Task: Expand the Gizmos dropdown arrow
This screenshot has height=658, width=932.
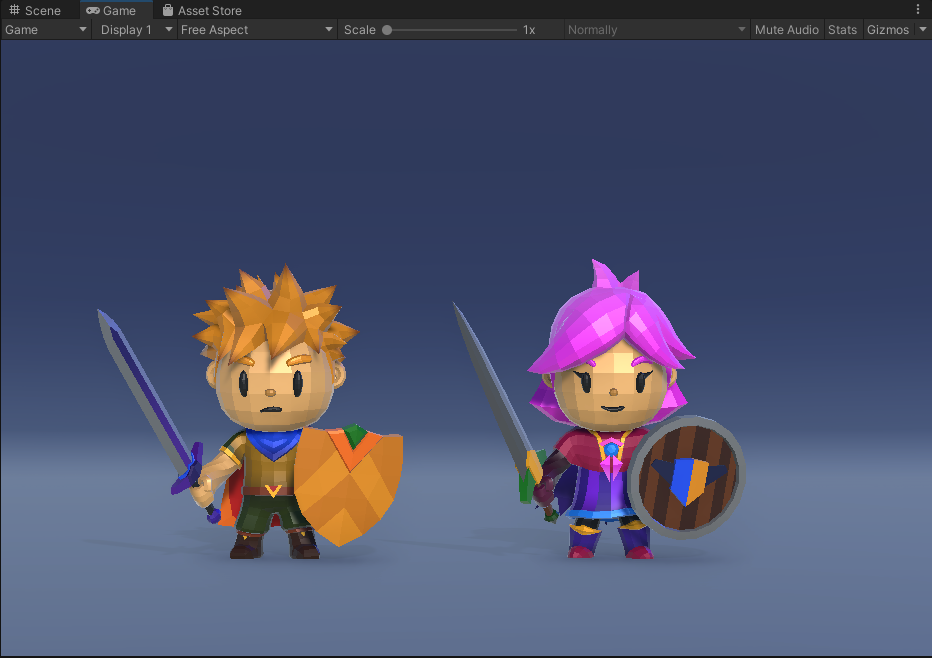Action: pos(922,29)
